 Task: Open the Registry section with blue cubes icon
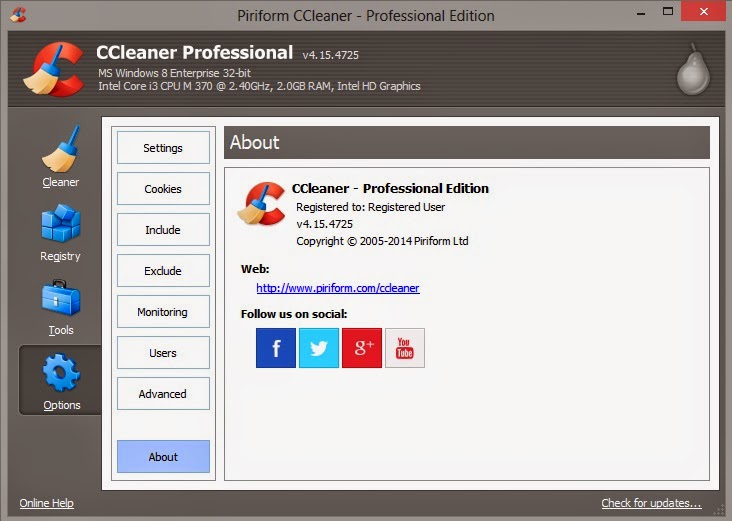coord(61,232)
